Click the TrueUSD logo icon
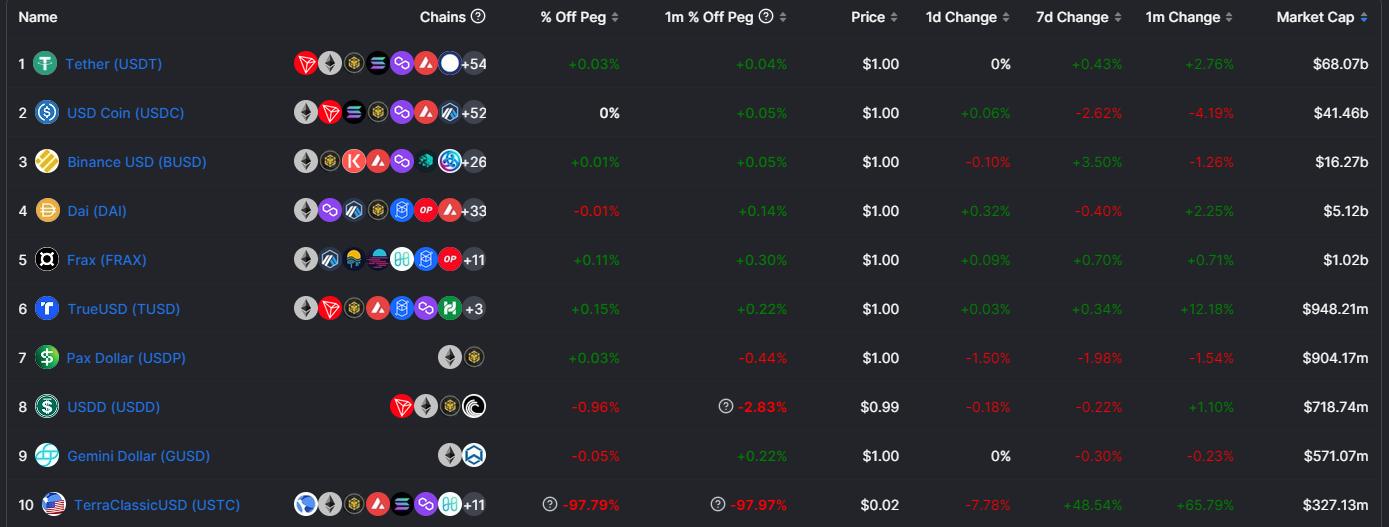 pyautogui.click(x=47, y=309)
